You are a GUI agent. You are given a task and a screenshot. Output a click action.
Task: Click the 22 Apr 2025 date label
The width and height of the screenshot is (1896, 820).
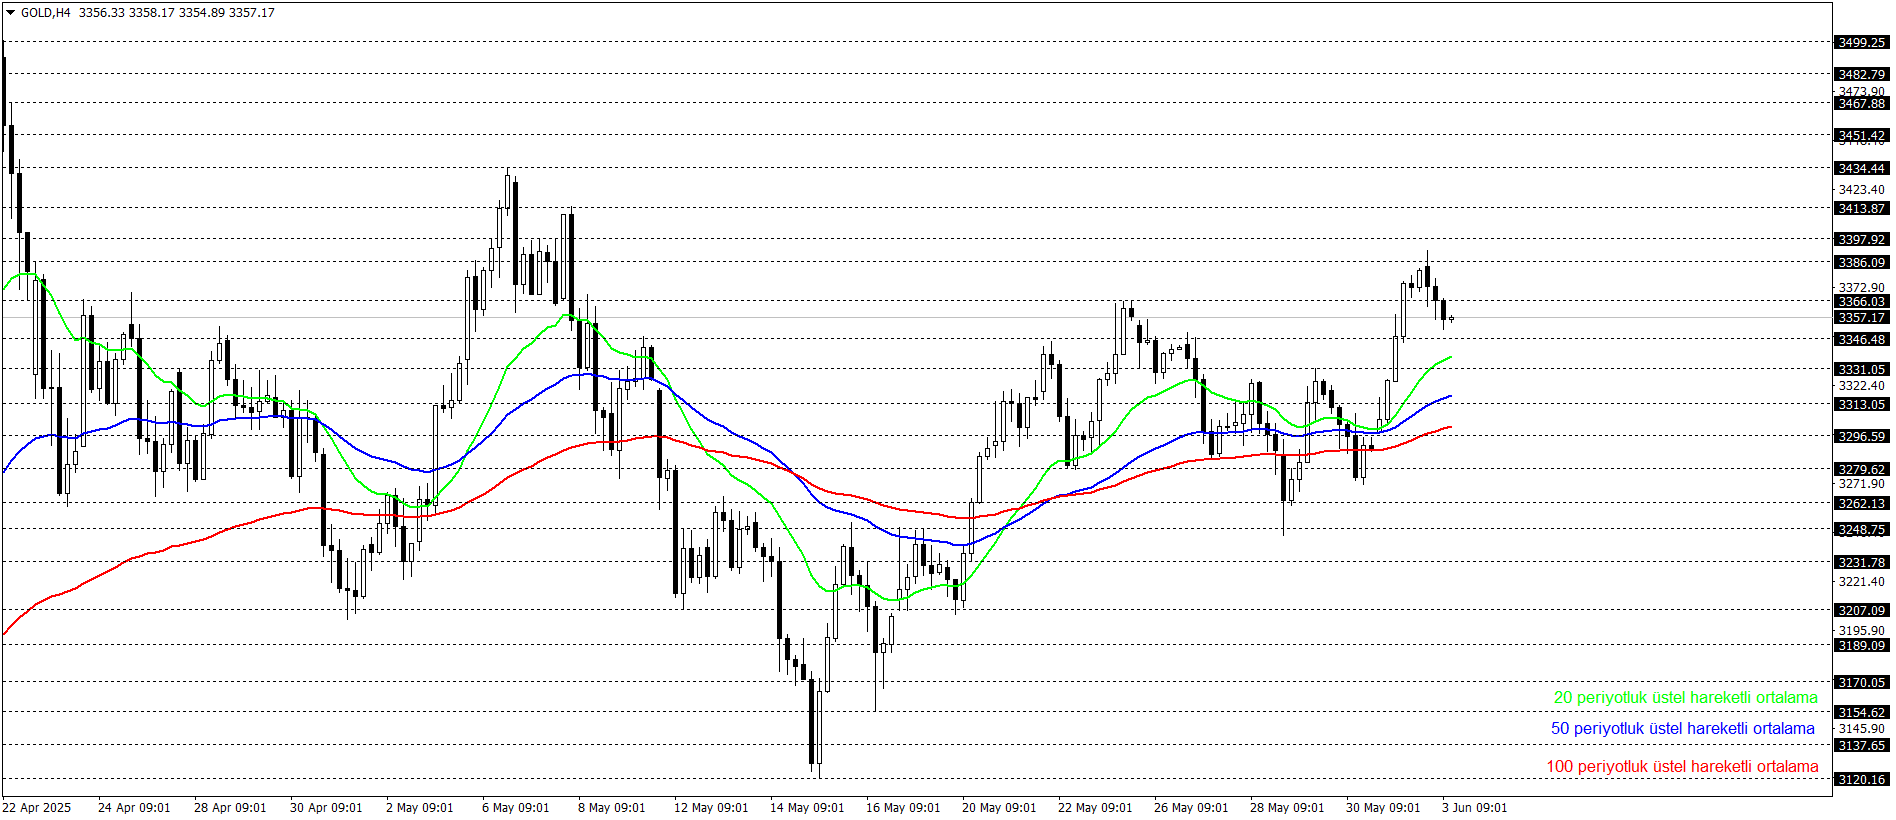pyautogui.click(x=37, y=808)
